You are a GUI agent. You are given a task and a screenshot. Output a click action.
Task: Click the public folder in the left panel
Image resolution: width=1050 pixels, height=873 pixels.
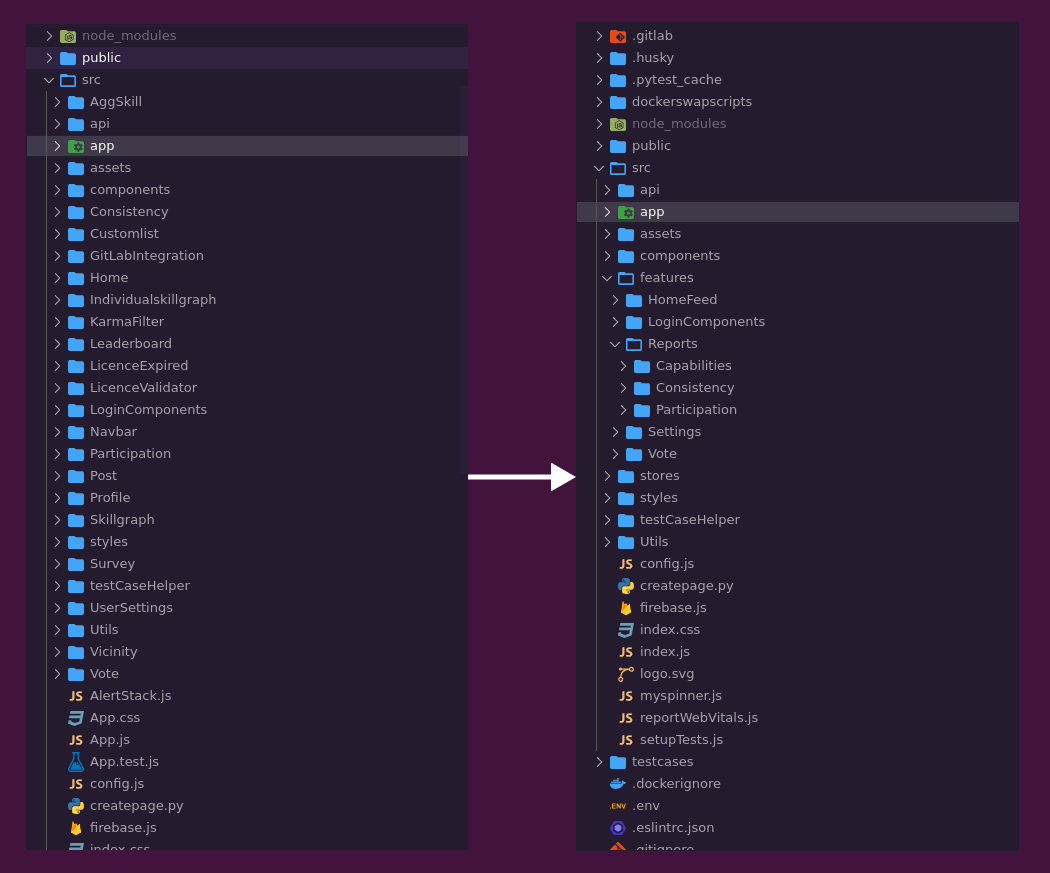(x=102, y=57)
